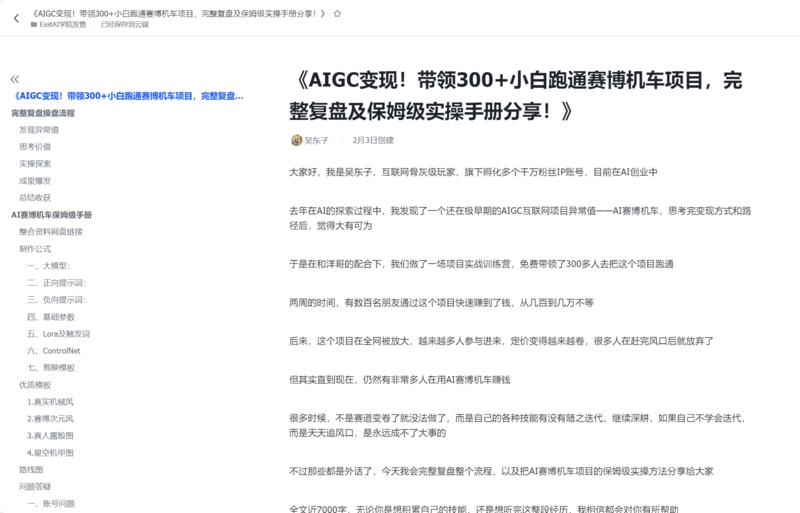The image size is (800, 513).
Task: Open outline entry 3.真人露脸图
Action: (x=50, y=435)
